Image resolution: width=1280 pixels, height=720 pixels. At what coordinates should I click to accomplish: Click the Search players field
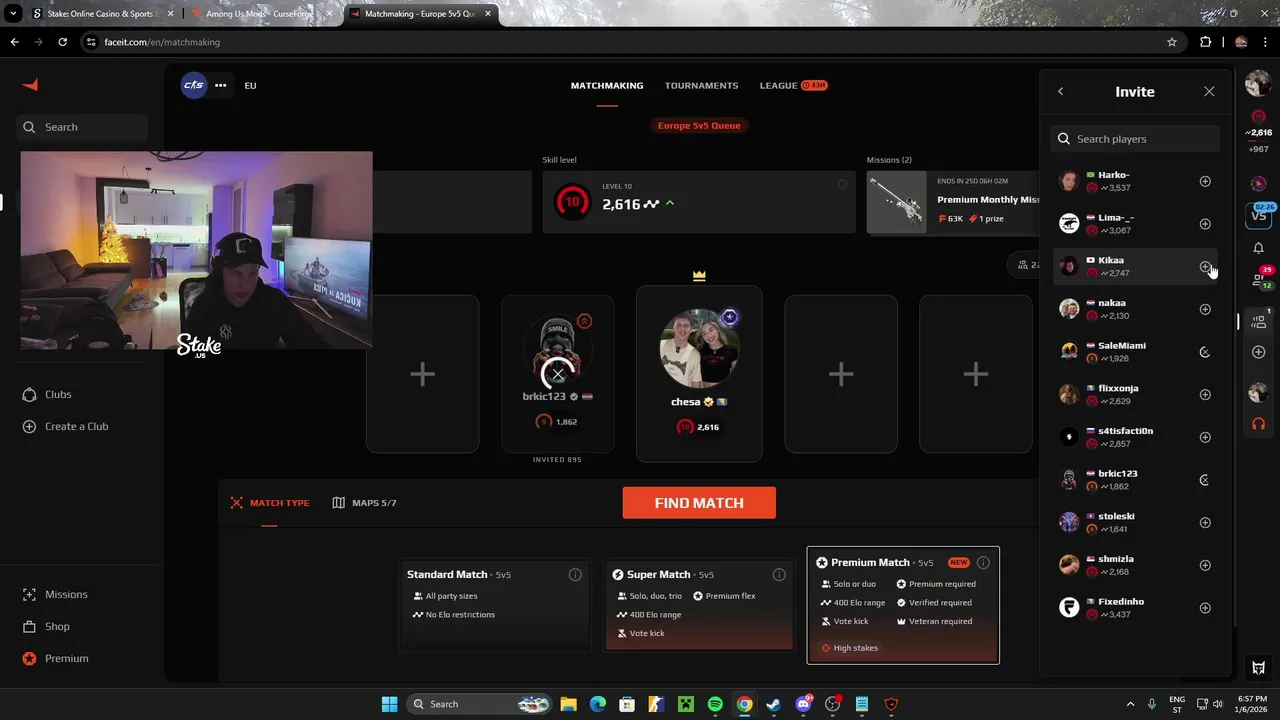click(1135, 139)
